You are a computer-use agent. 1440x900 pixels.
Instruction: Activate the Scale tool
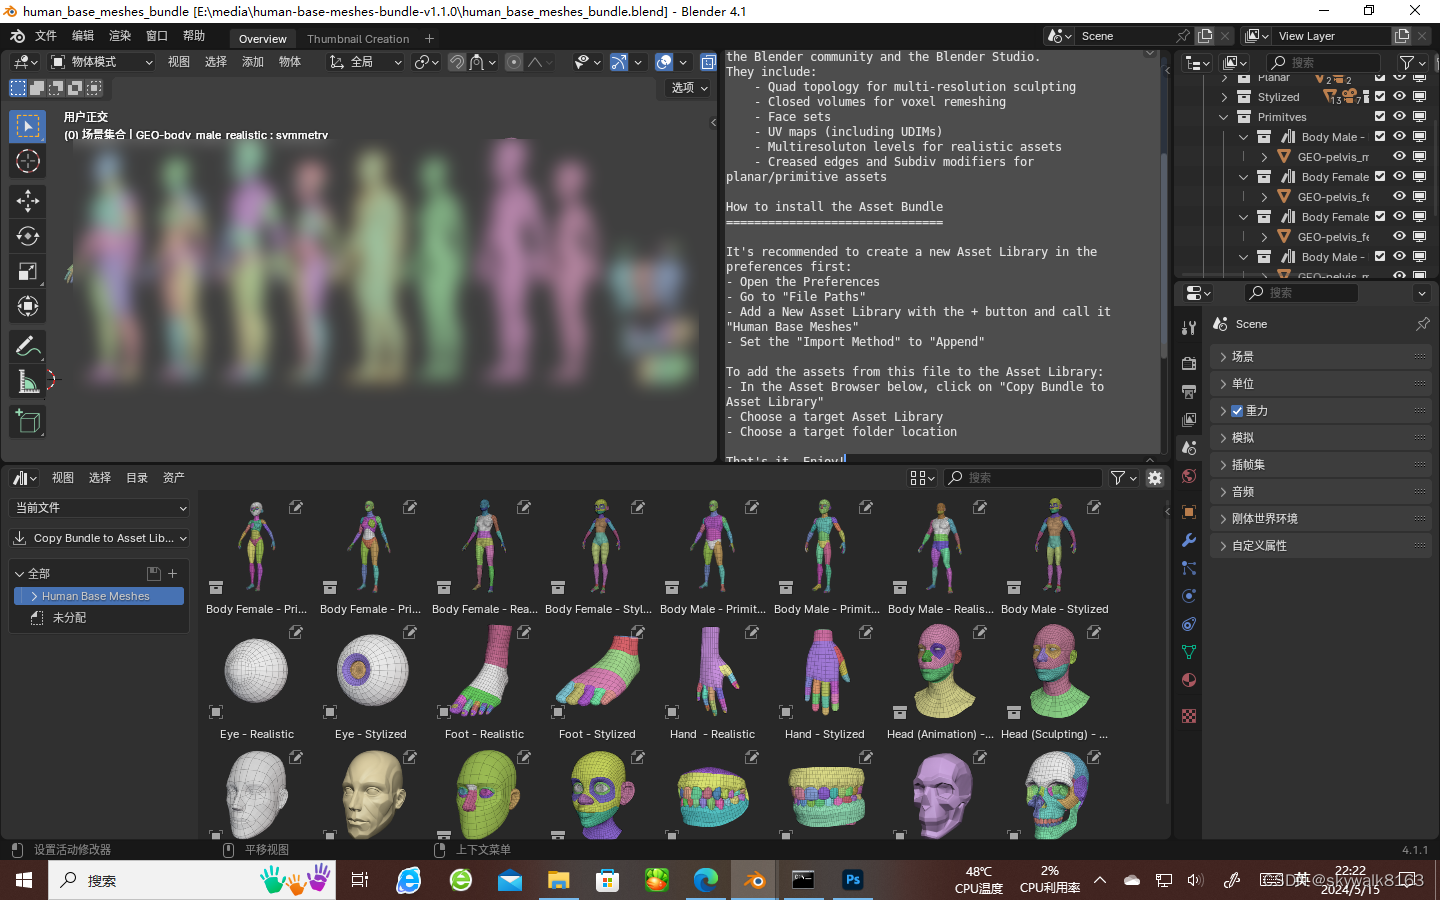coord(28,271)
